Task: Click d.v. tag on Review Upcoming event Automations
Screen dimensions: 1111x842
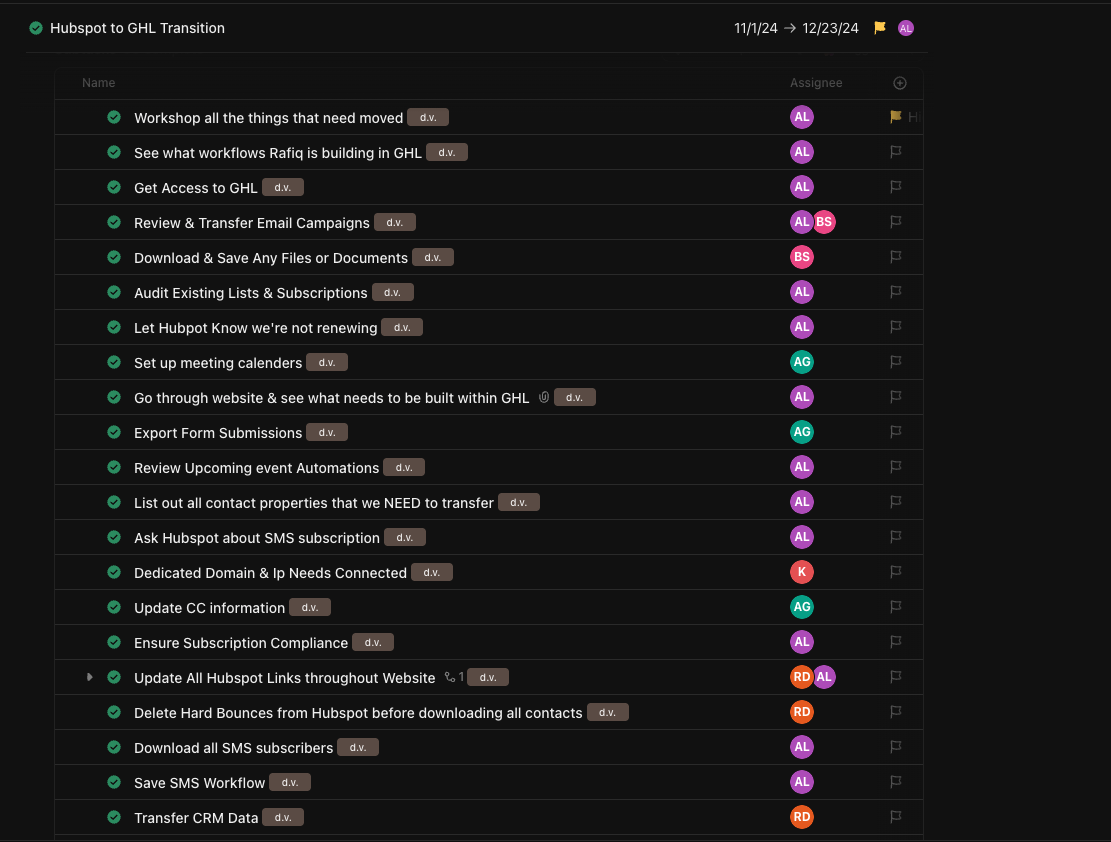Action: (x=404, y=467)
